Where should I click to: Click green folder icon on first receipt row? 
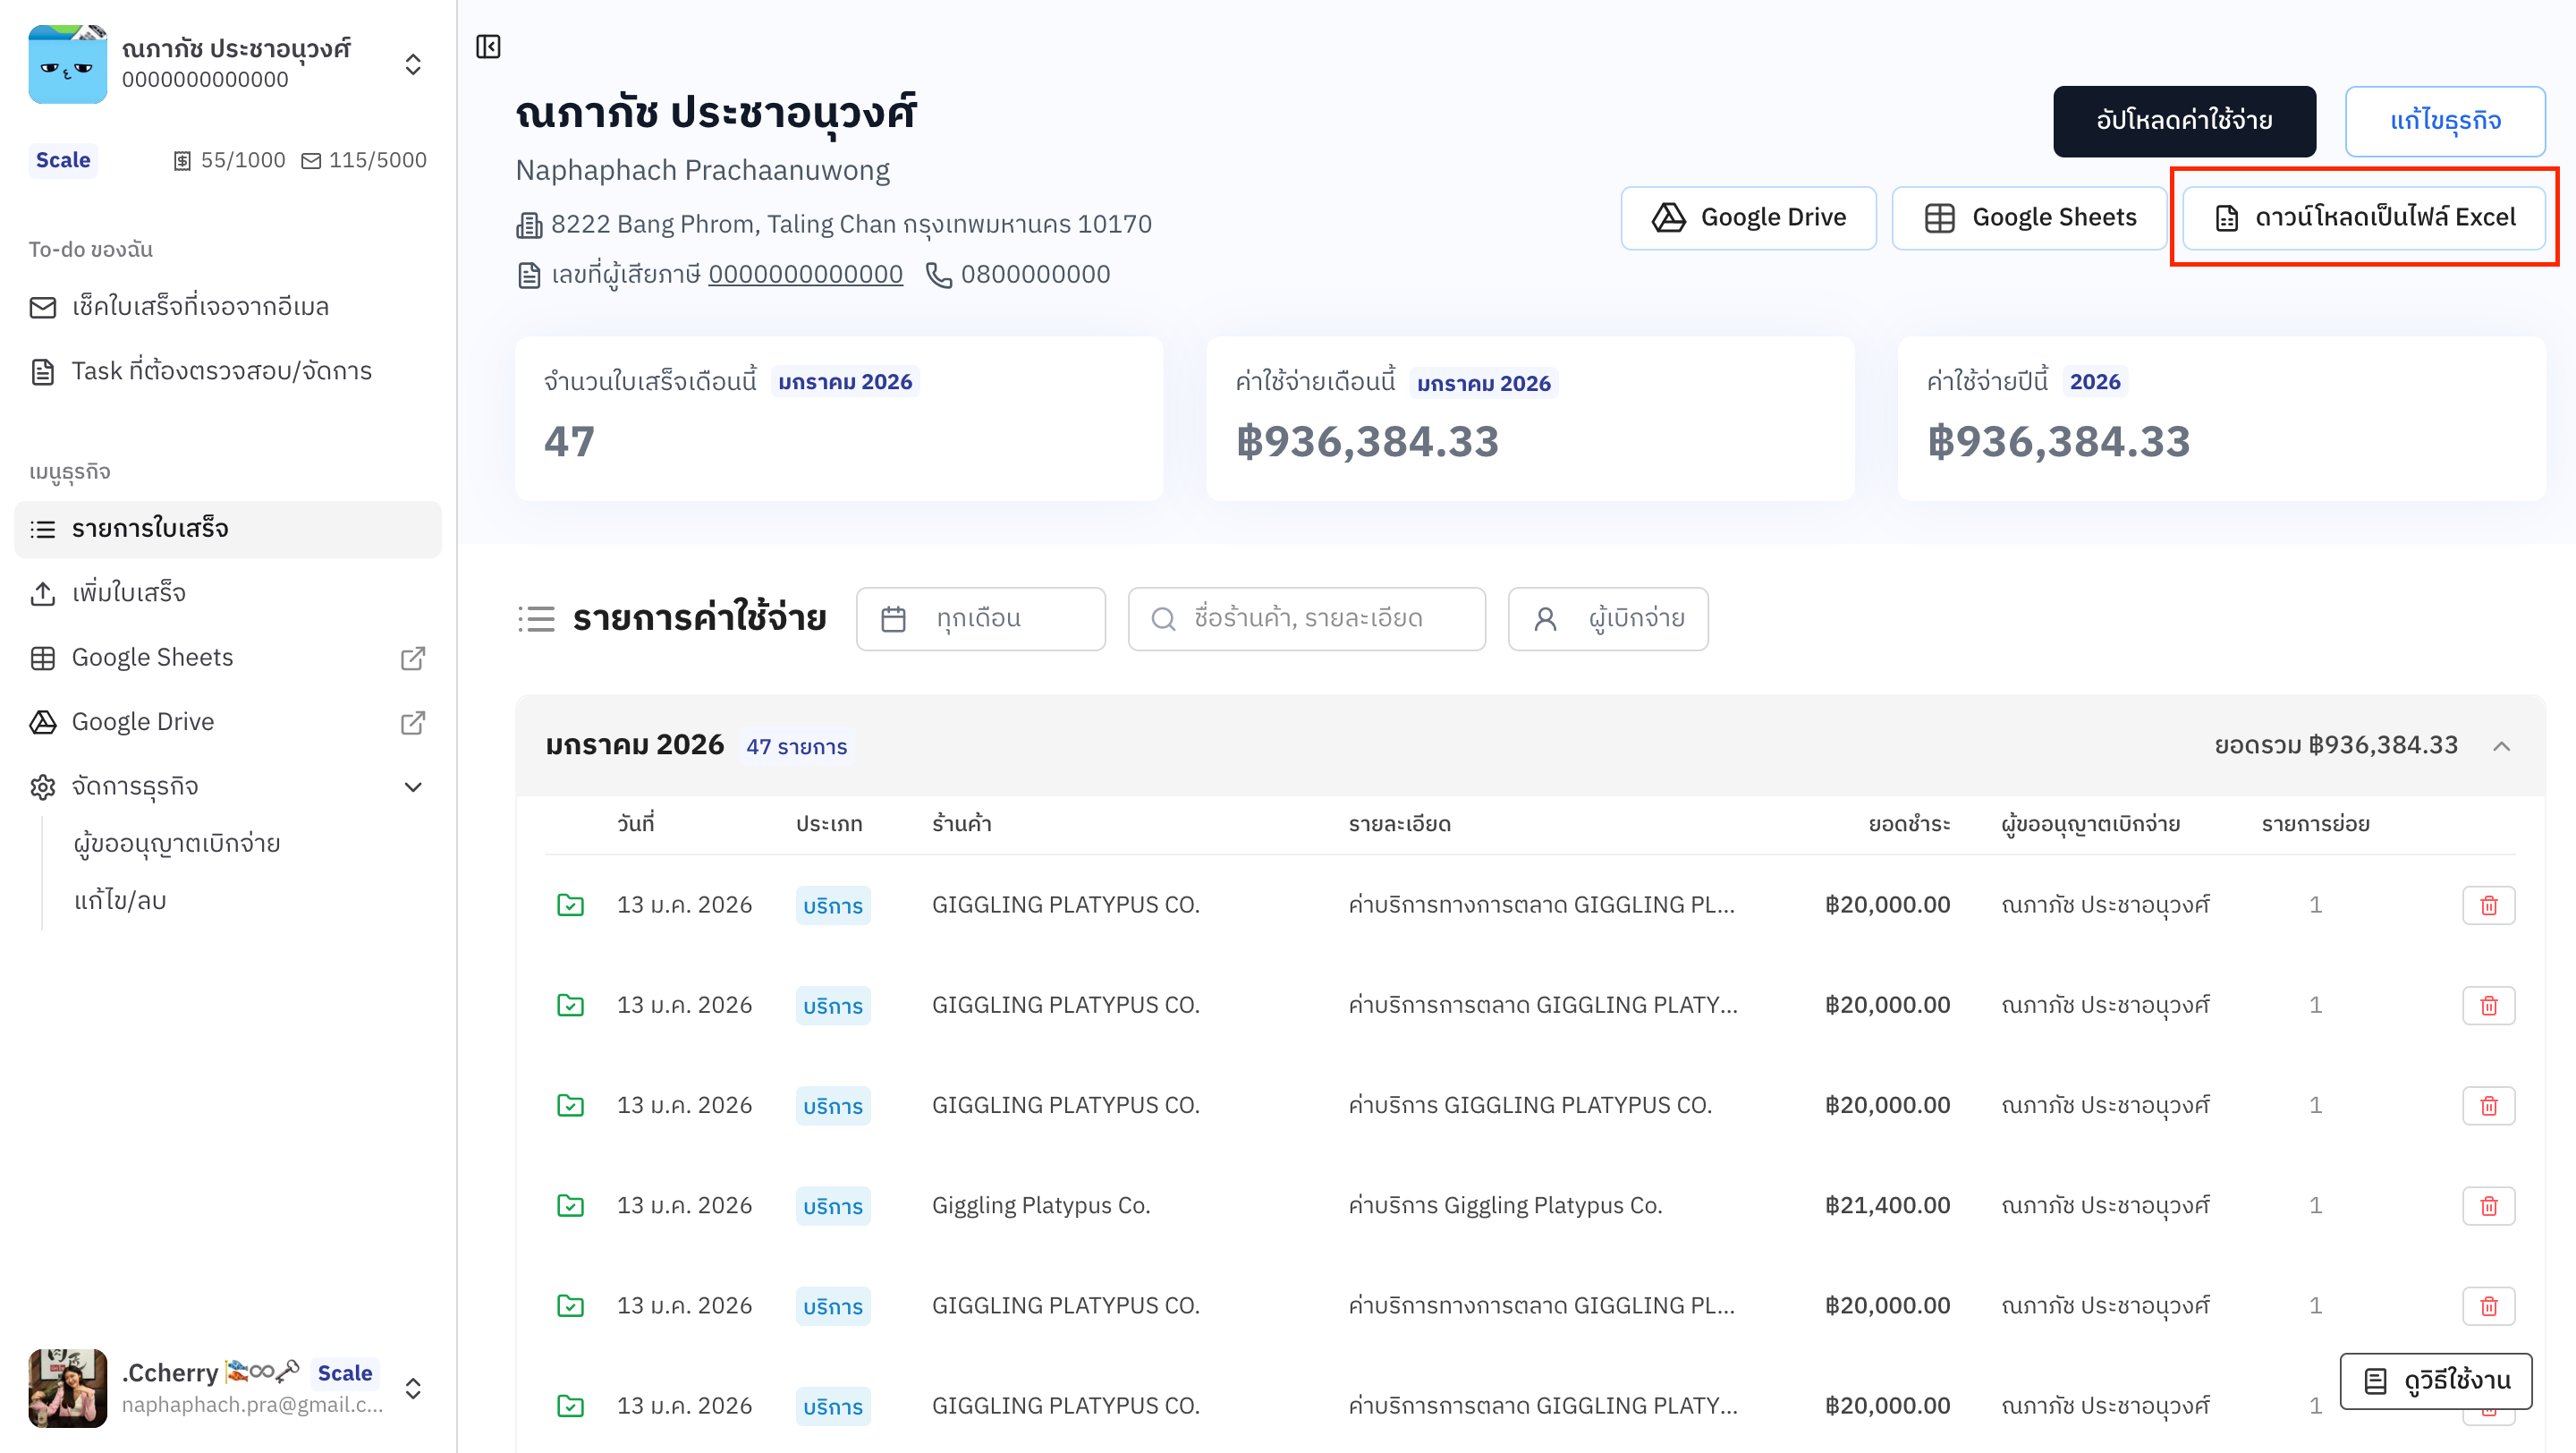click(570, 905)
